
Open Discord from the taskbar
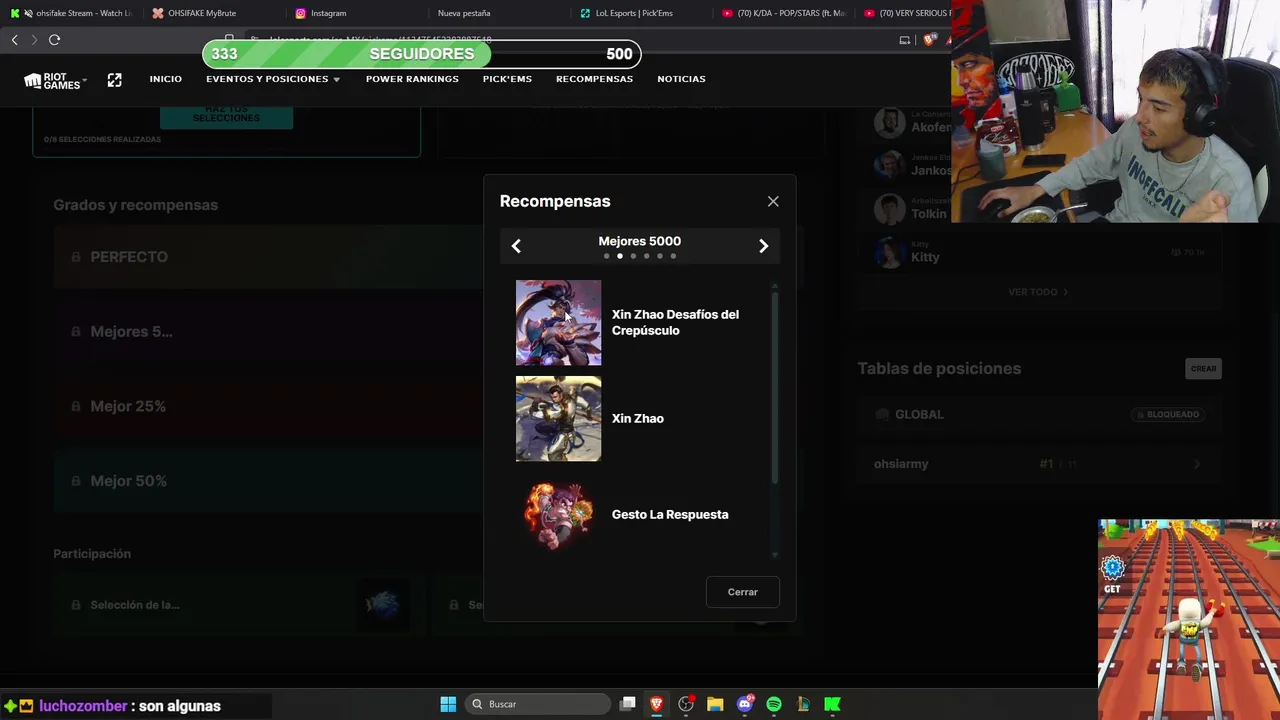tap(744, 704)
